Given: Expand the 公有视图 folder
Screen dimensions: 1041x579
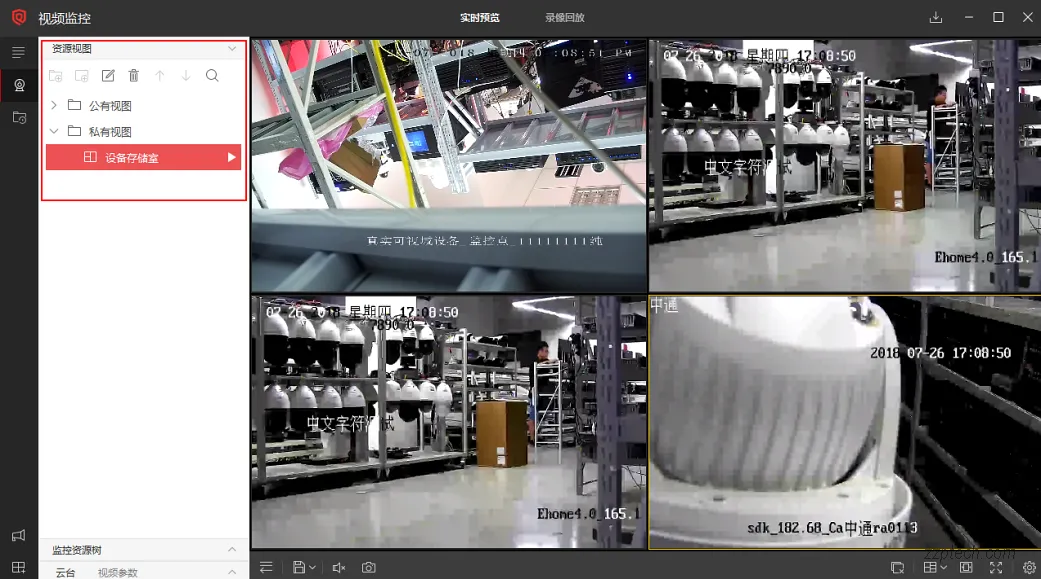Looking at the screenshot, I should (54, 105).
